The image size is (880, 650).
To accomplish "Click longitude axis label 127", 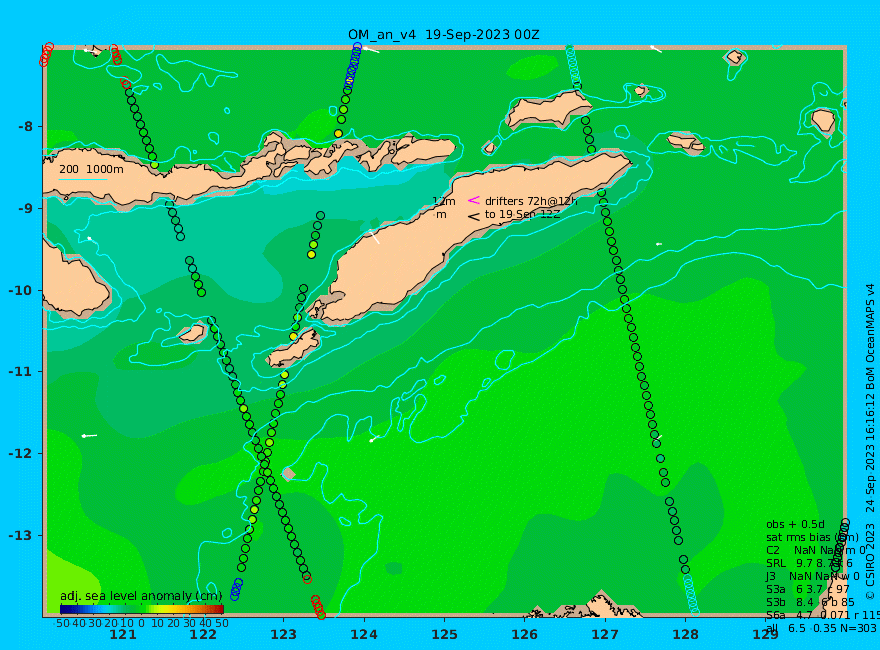I will [x=605, y=634].
